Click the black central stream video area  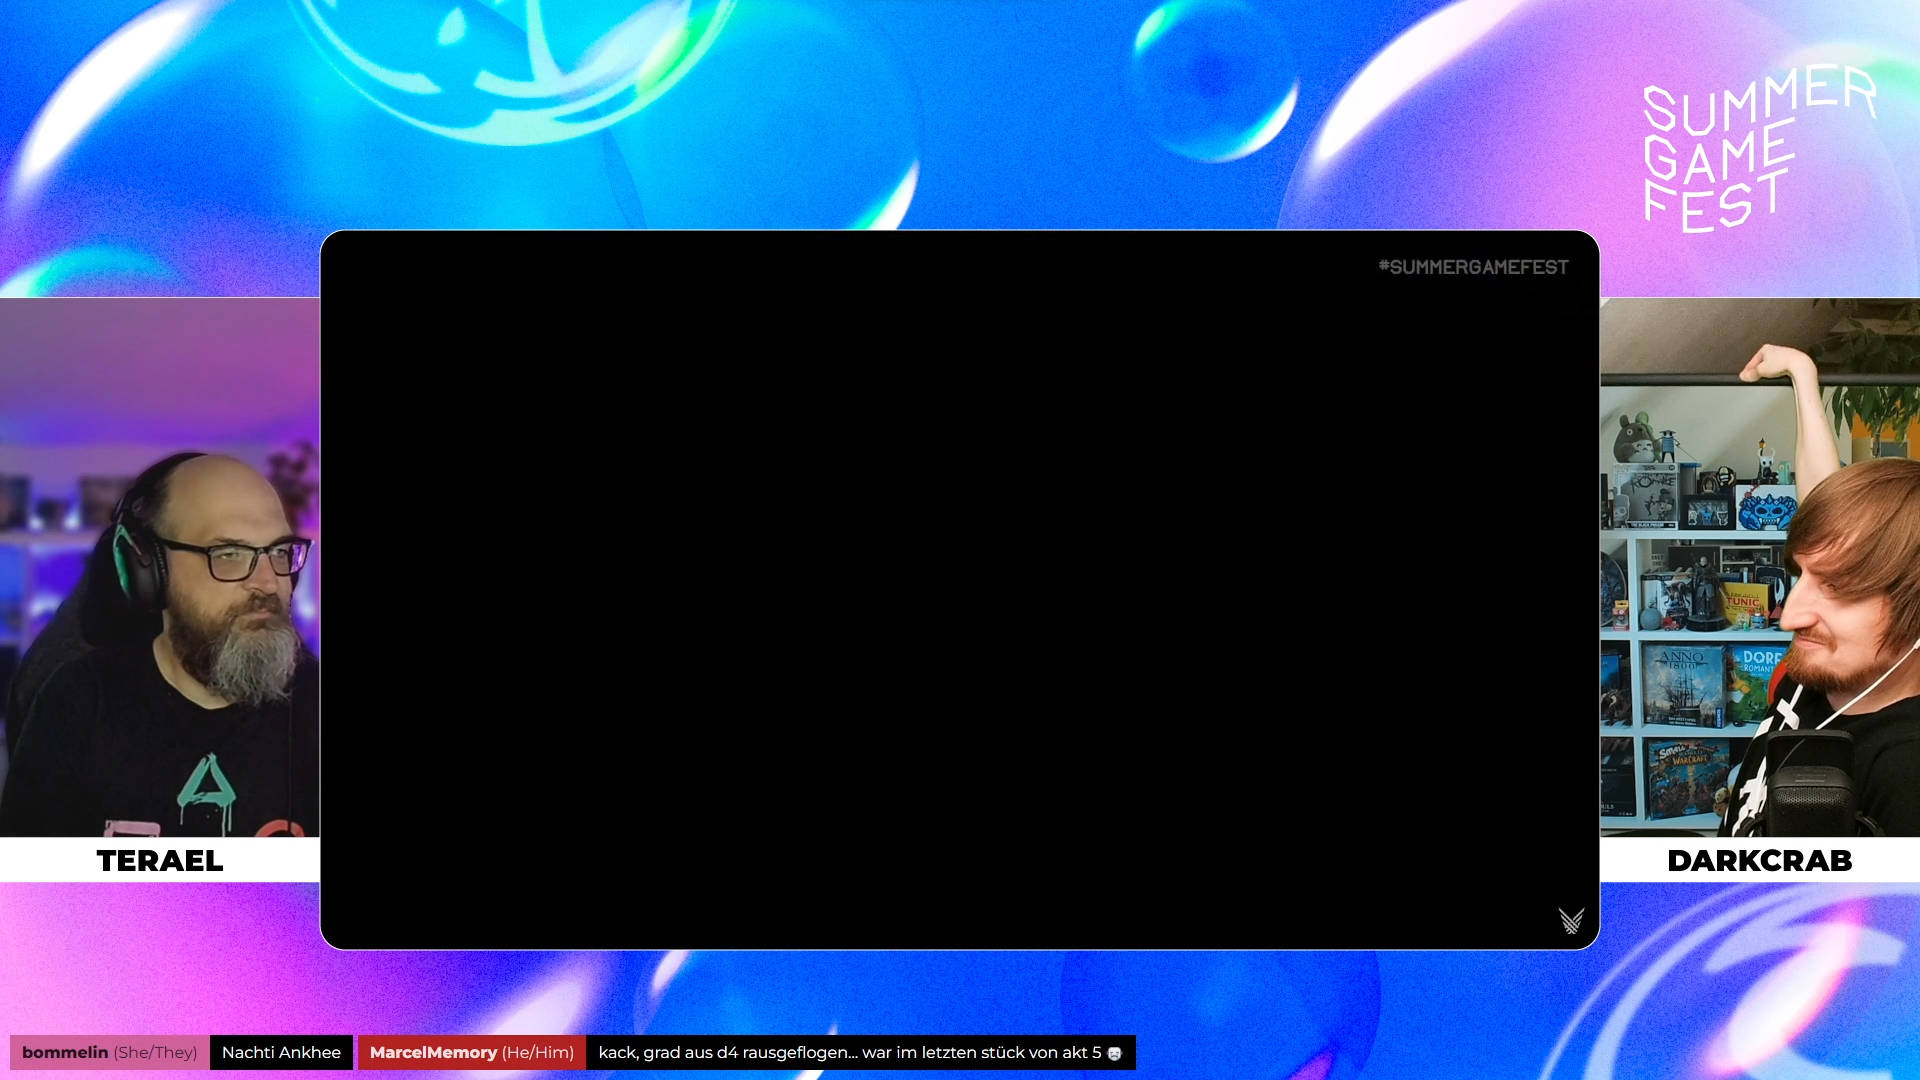coord(960,590)
